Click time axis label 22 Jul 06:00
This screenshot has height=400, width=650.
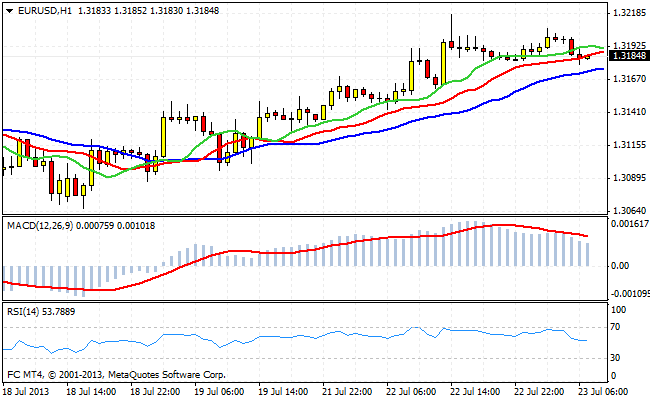(x=411, y=392)
